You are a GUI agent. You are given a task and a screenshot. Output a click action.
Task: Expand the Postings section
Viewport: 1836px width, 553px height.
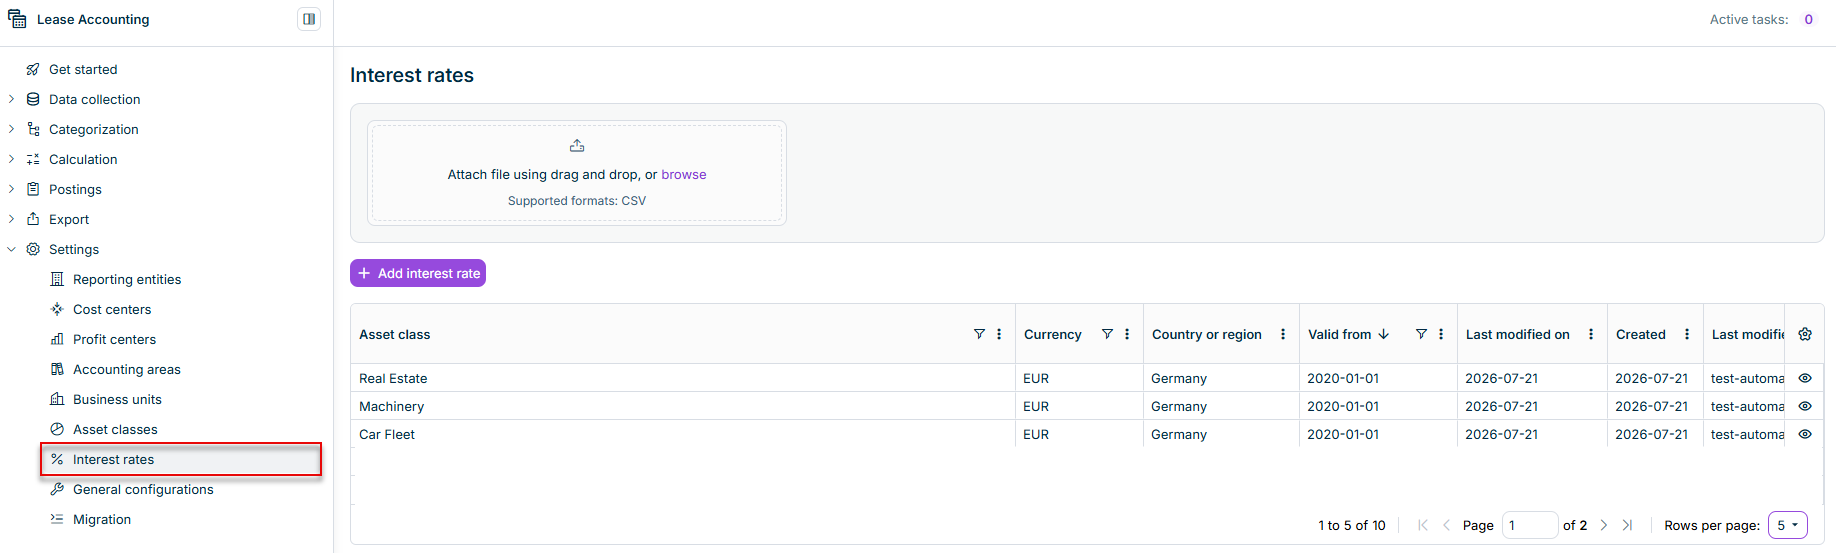11,189
